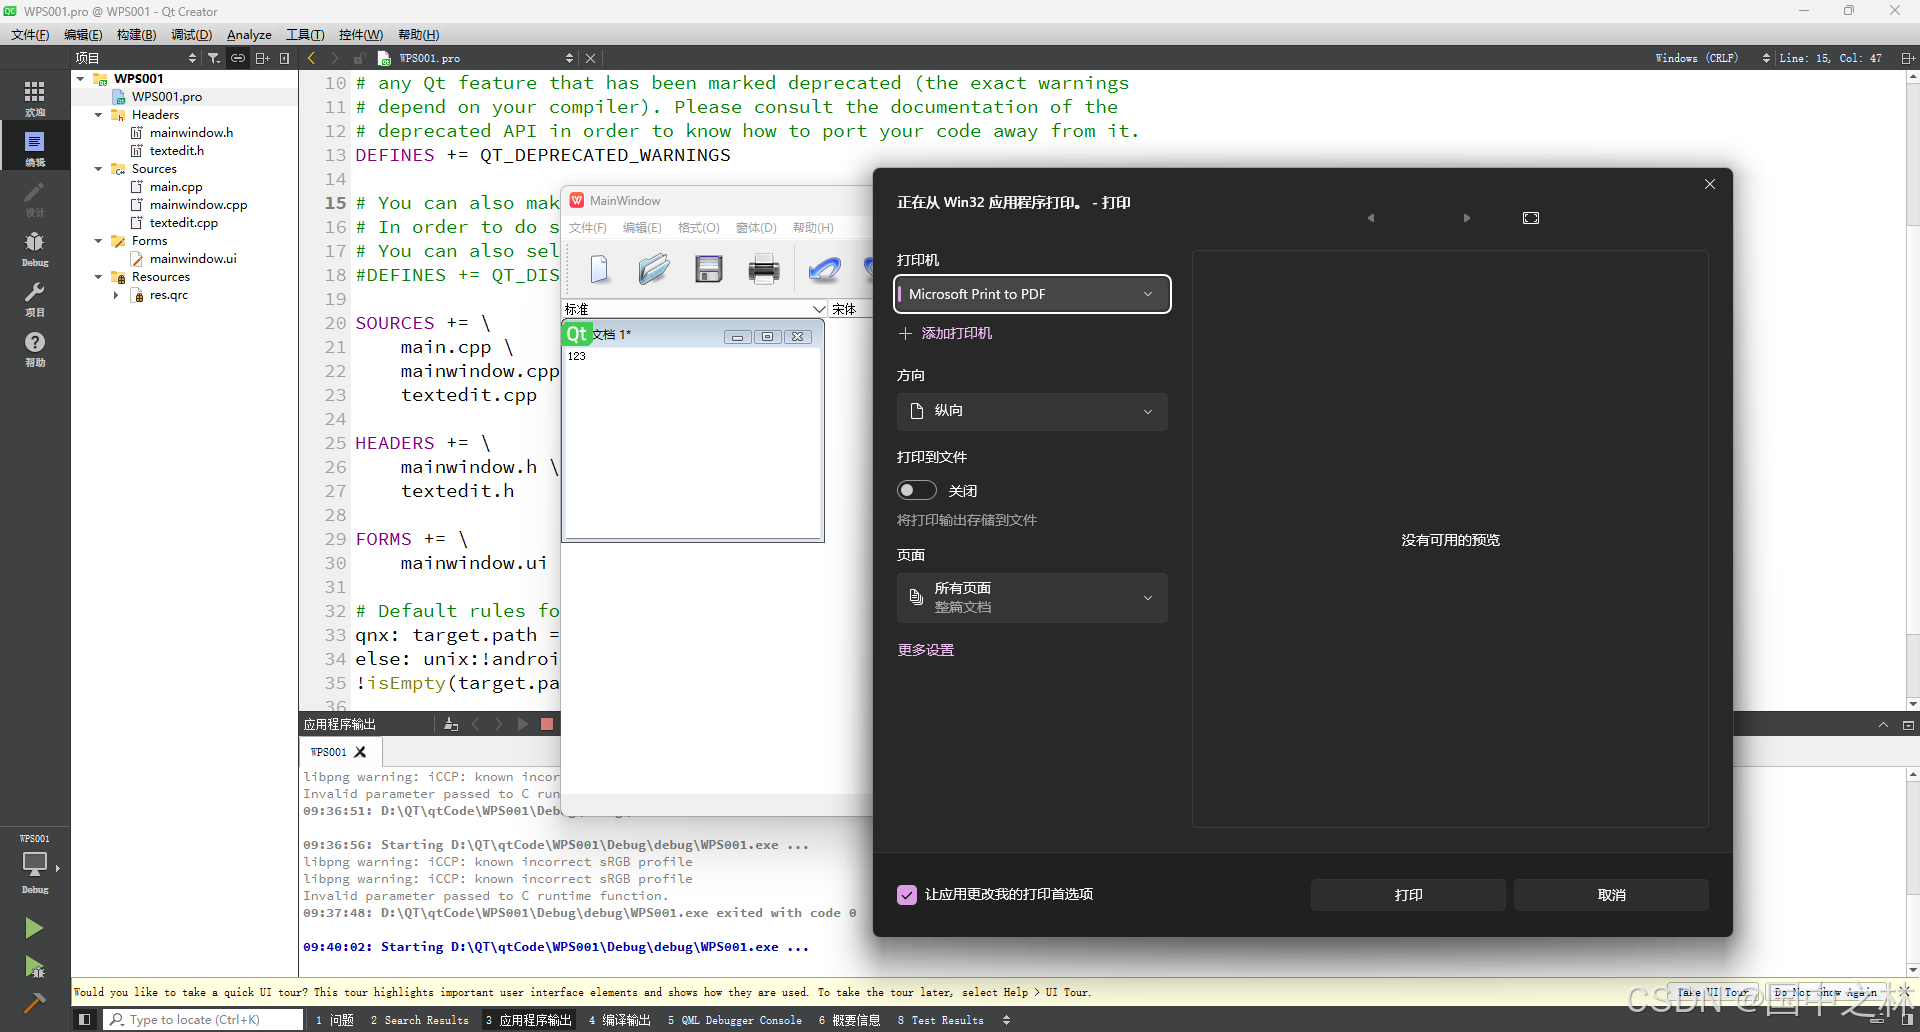The height and width of the screenshot is (1032, 1920).
Task: Collapse the Sources folder
Action: pos(98,169)
